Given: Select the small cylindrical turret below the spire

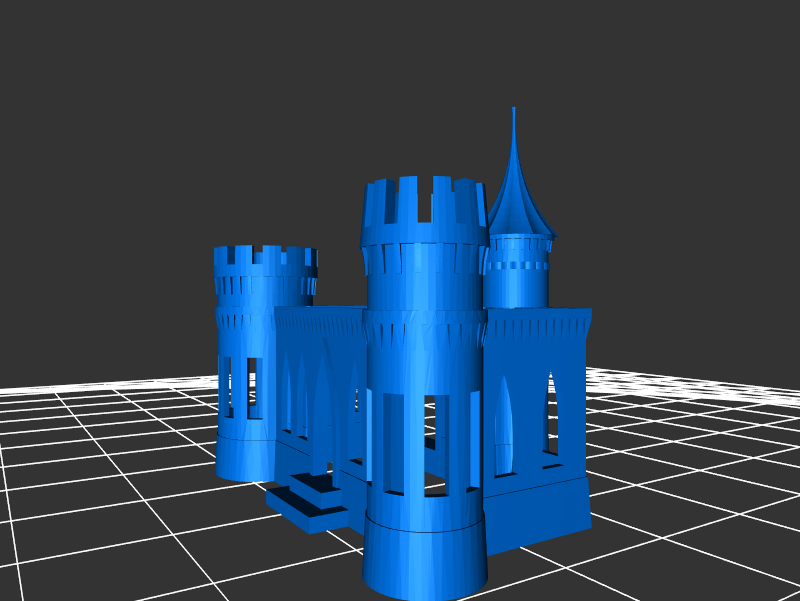Looking at the screenshot, I should (x=516, y=272).
